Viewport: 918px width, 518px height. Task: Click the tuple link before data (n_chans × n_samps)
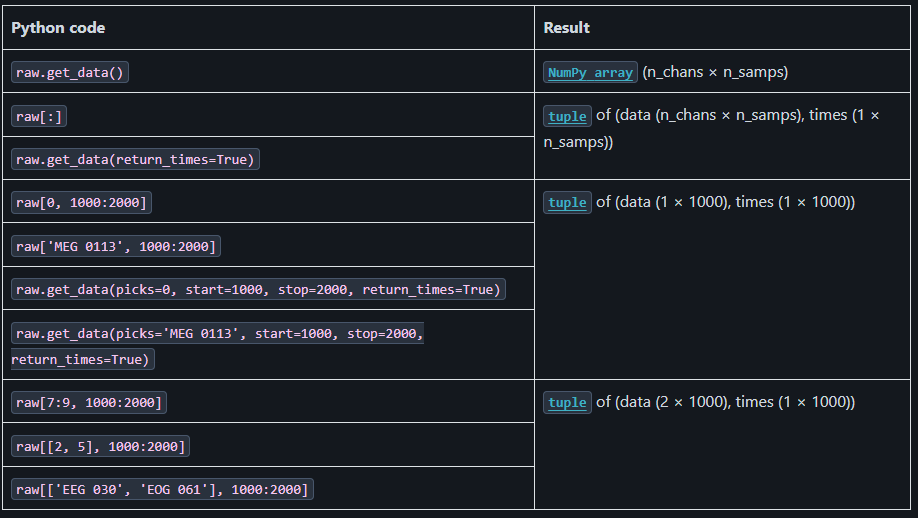tap(567, 116)
